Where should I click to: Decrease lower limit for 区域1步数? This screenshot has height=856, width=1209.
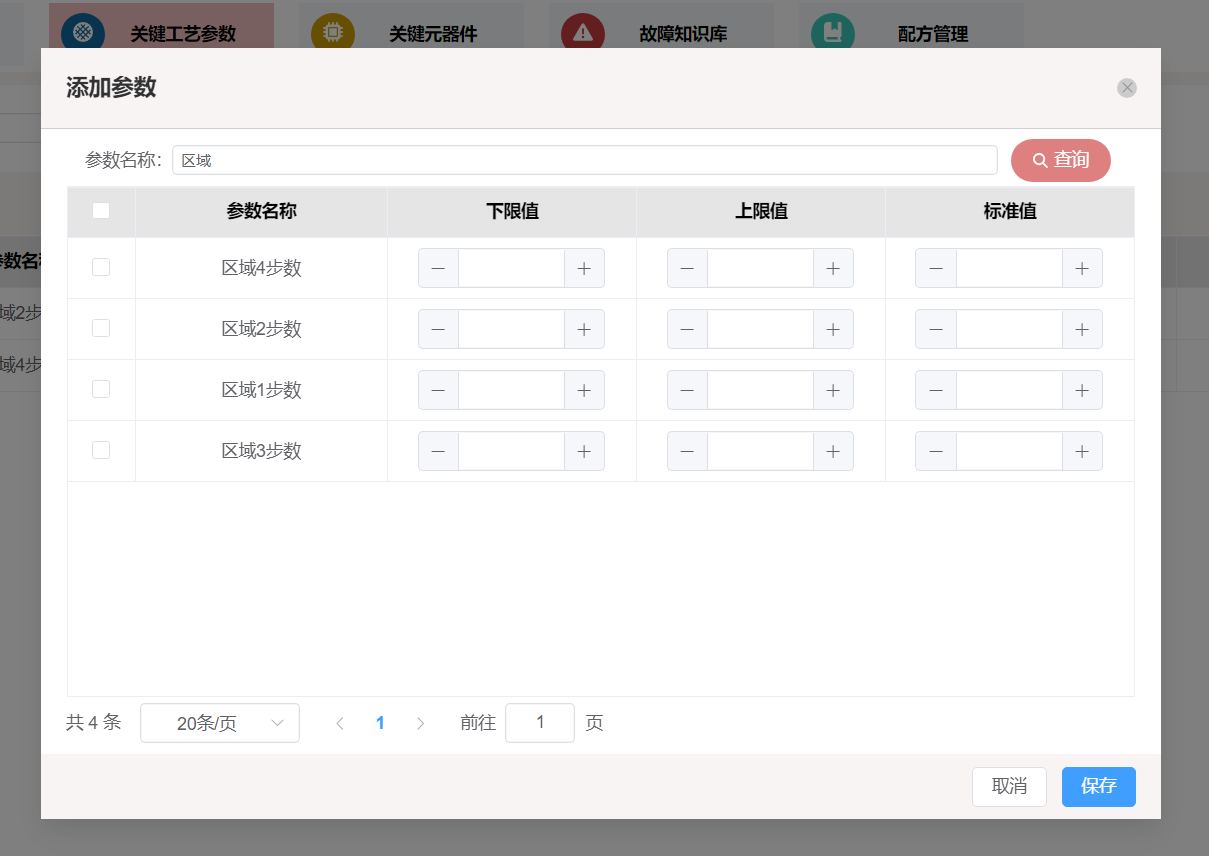click(438, 390)
